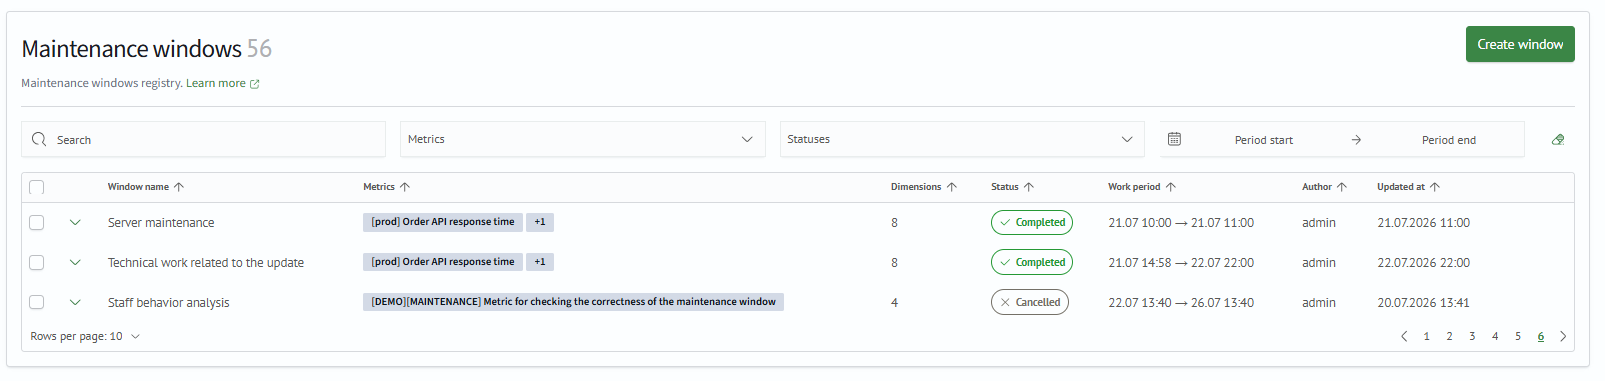
Task: Click Order API metric tag in Server maintenance row
Action: [443, 222]
